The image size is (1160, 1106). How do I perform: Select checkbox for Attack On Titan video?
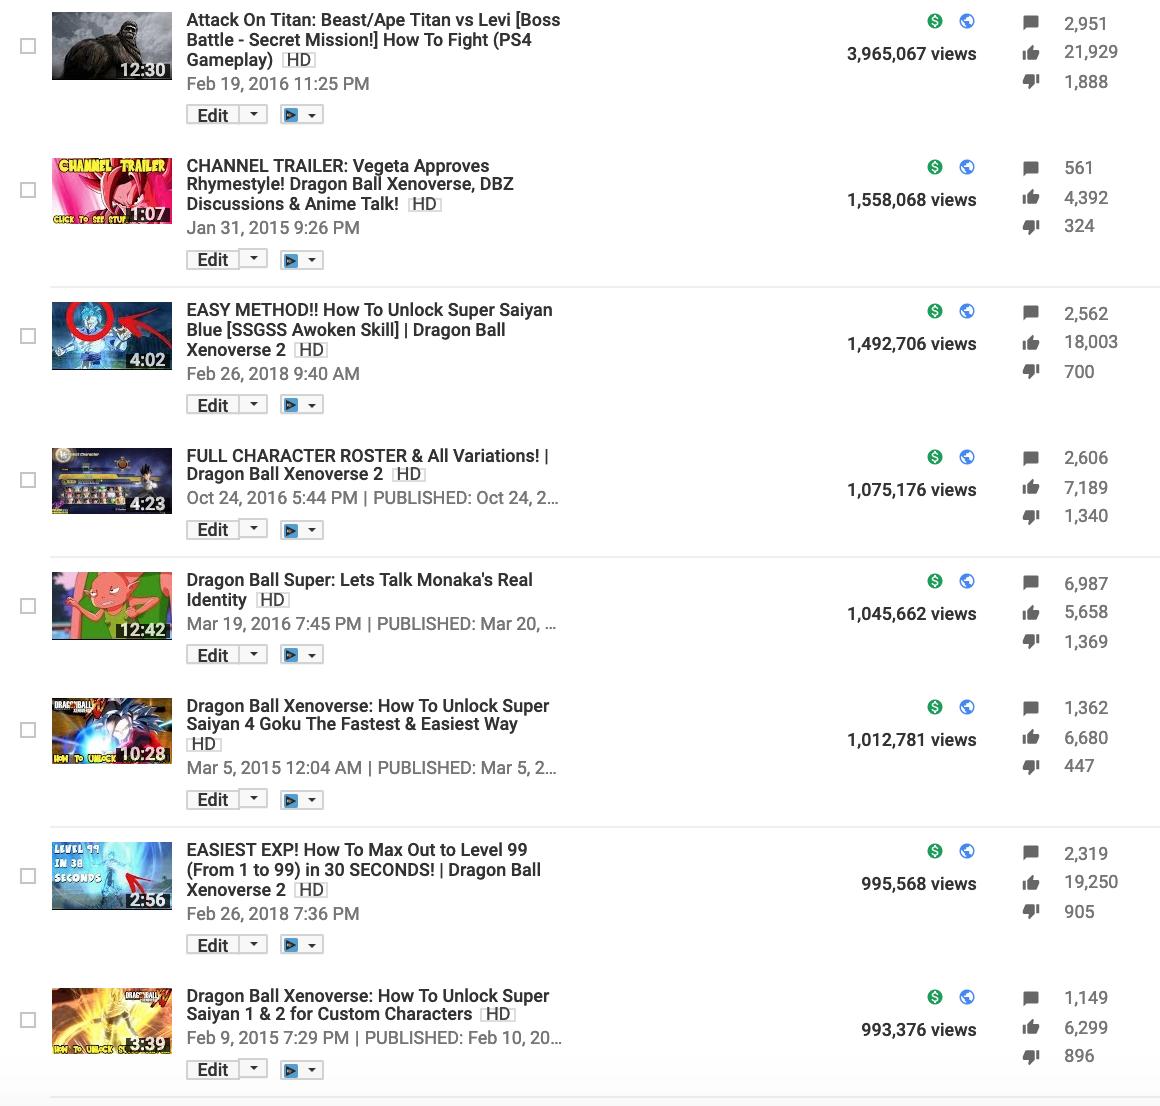pos(28,46)
